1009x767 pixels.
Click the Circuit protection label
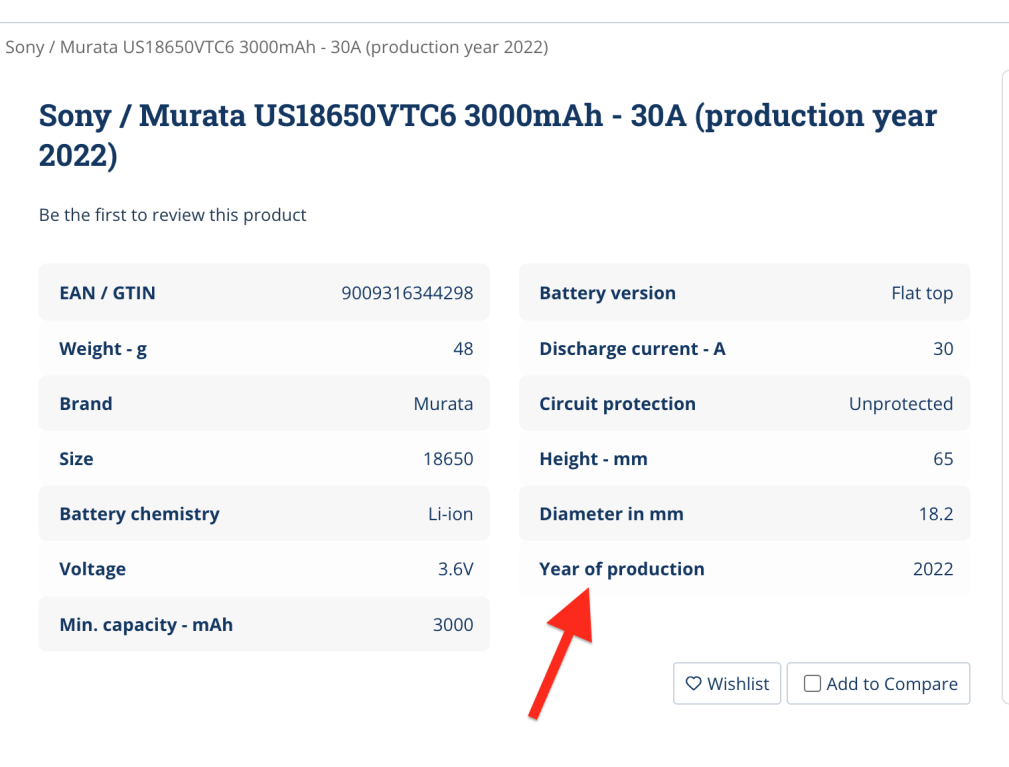[618, 404]
